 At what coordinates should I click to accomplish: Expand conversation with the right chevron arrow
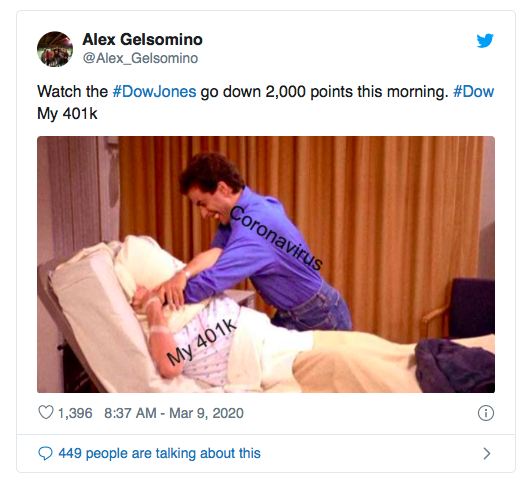487,453
